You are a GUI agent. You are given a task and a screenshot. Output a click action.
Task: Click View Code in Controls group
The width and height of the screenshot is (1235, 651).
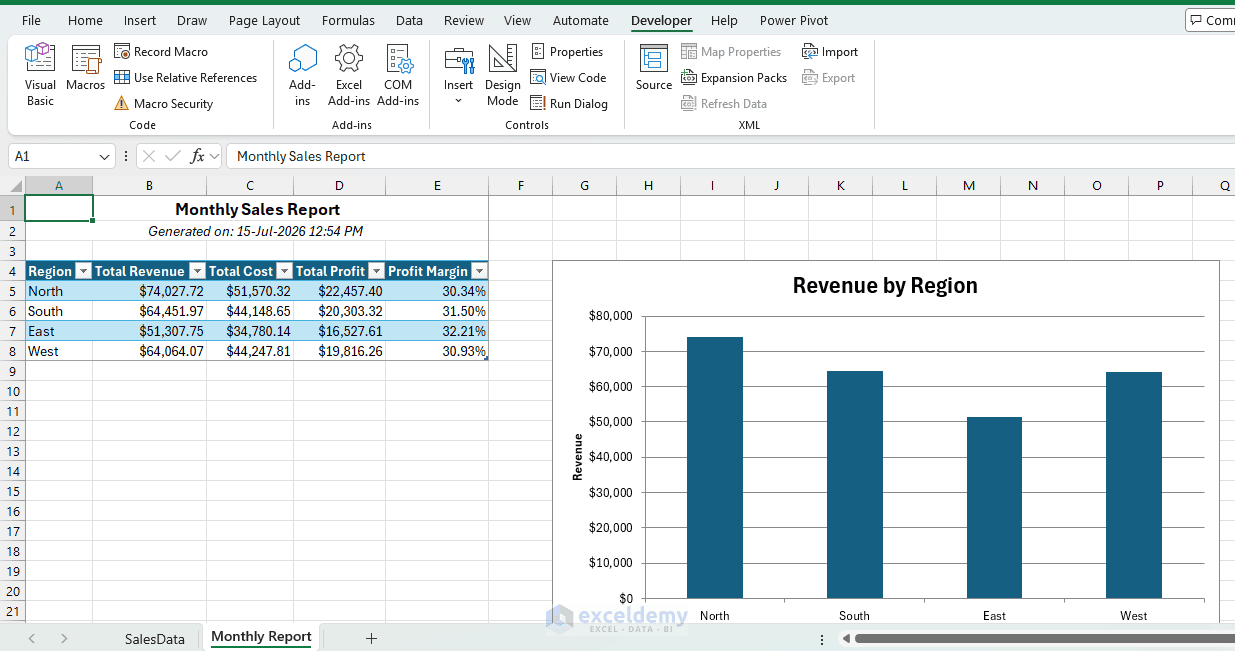tap(568, 77)
